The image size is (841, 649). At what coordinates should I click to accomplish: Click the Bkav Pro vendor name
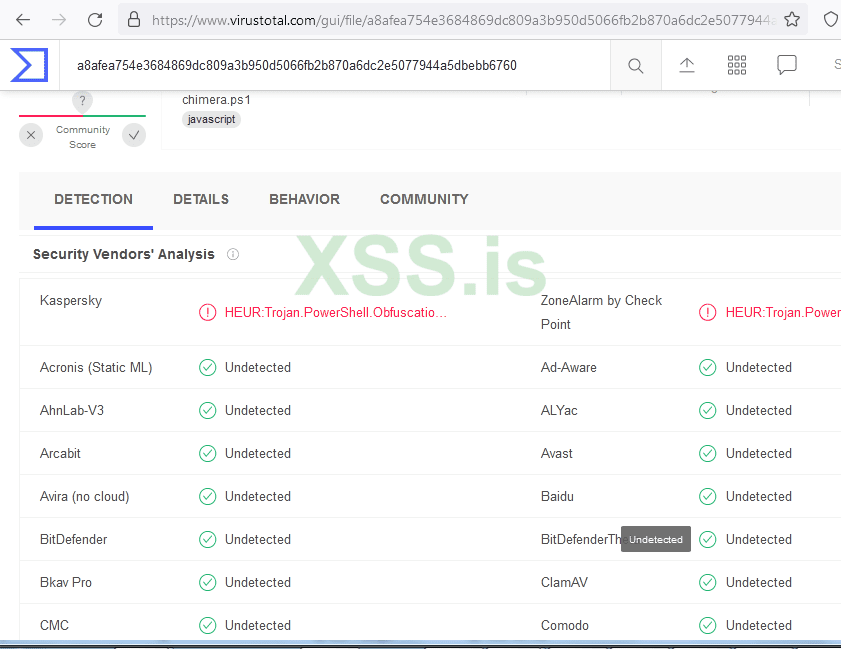[66, 582]
